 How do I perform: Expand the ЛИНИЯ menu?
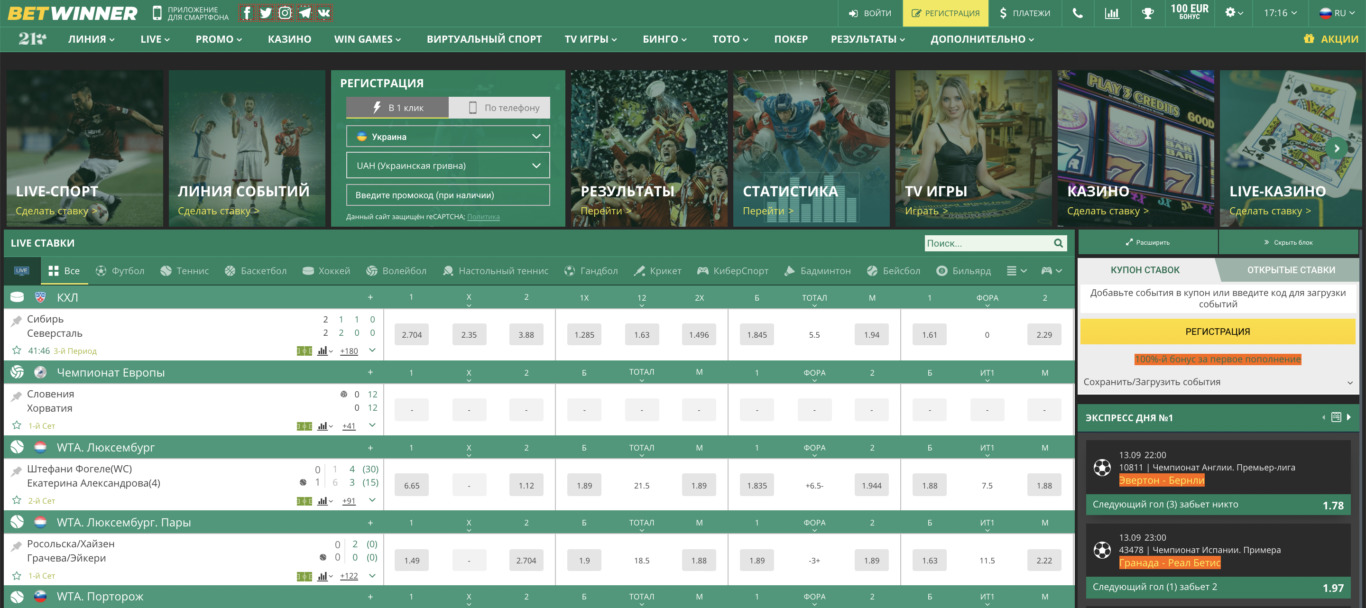pos(91,39)
